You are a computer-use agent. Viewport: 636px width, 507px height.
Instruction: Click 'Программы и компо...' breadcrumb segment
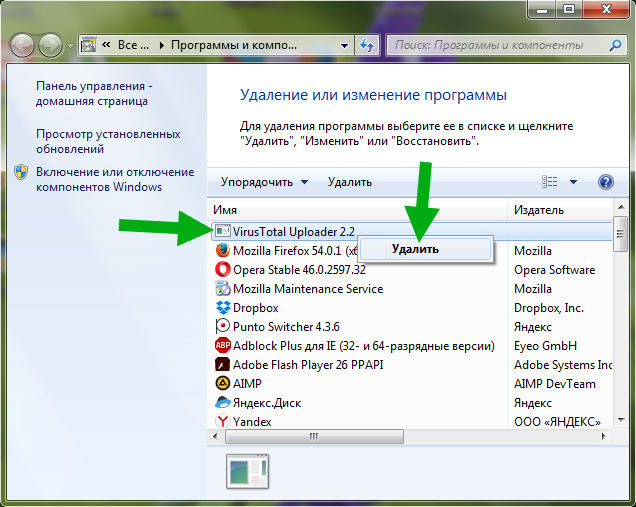tap(234, 45)
